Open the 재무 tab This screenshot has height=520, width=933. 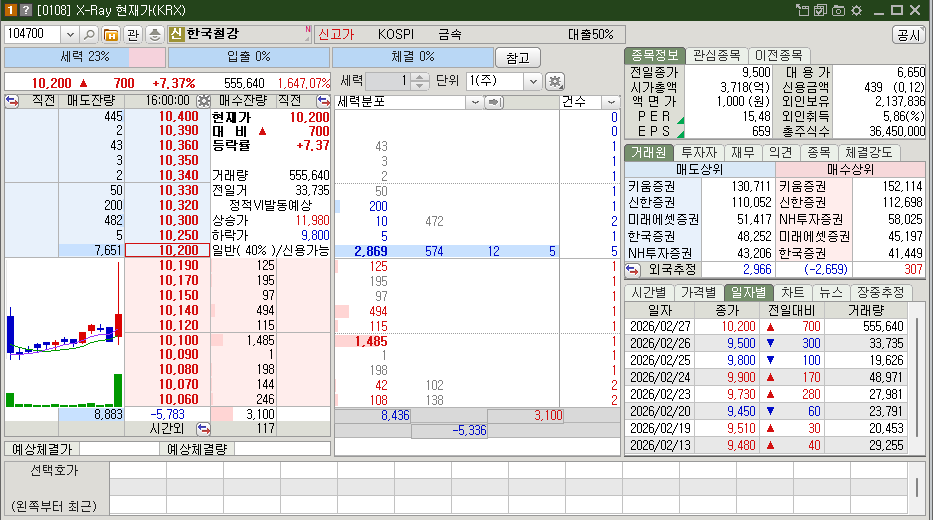tap(742, 152)
